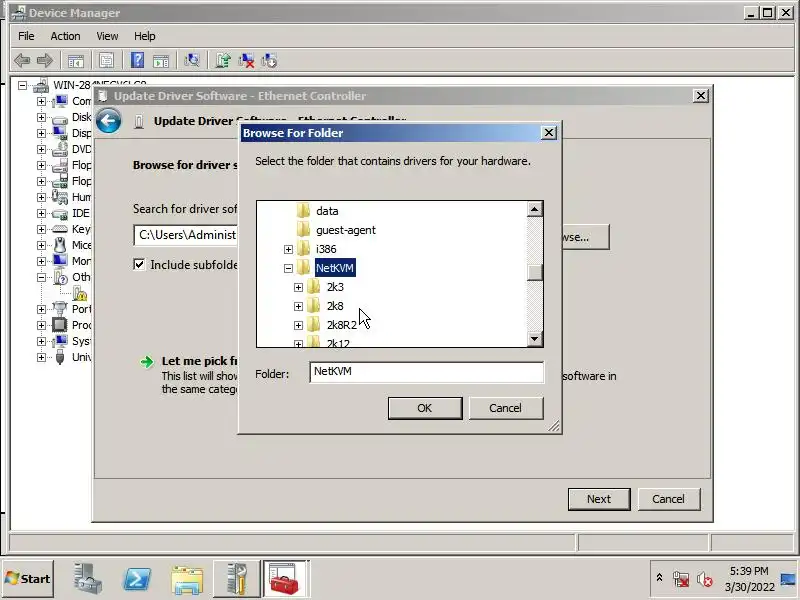This screenshot has width=800, height=600.
Task: Click the Show/Hide console tree toolbar icon
Action: click(76, 61)
